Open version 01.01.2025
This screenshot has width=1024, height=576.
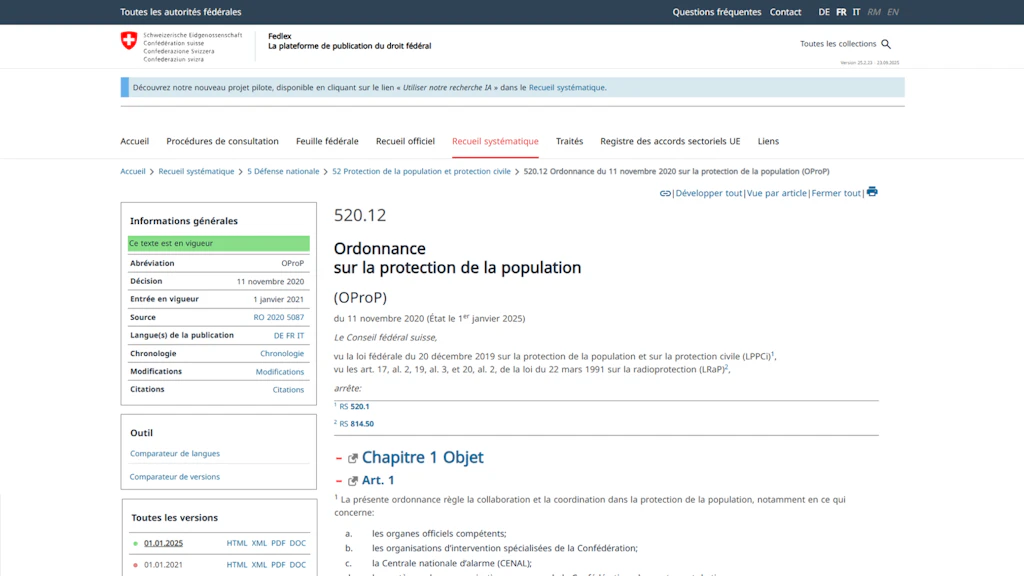(163, 543)
